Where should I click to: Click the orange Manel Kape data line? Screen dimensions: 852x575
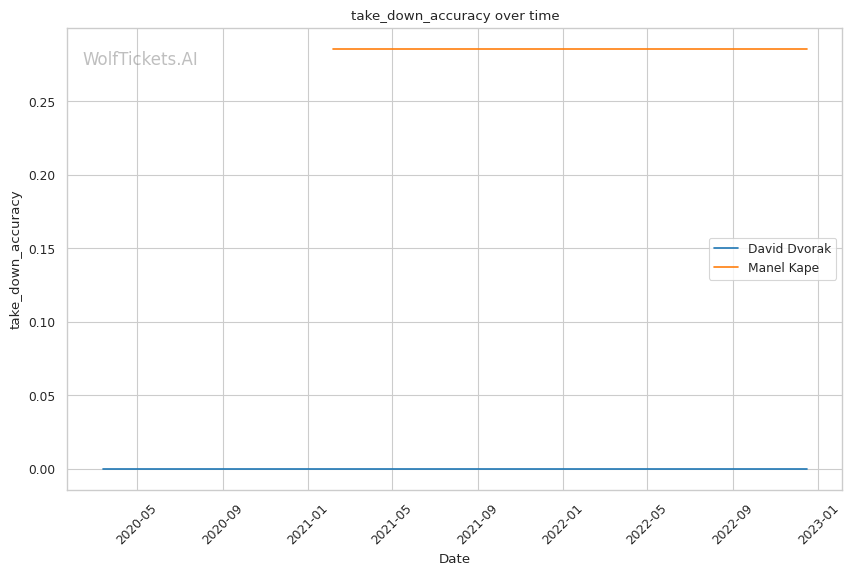(570, 49)
